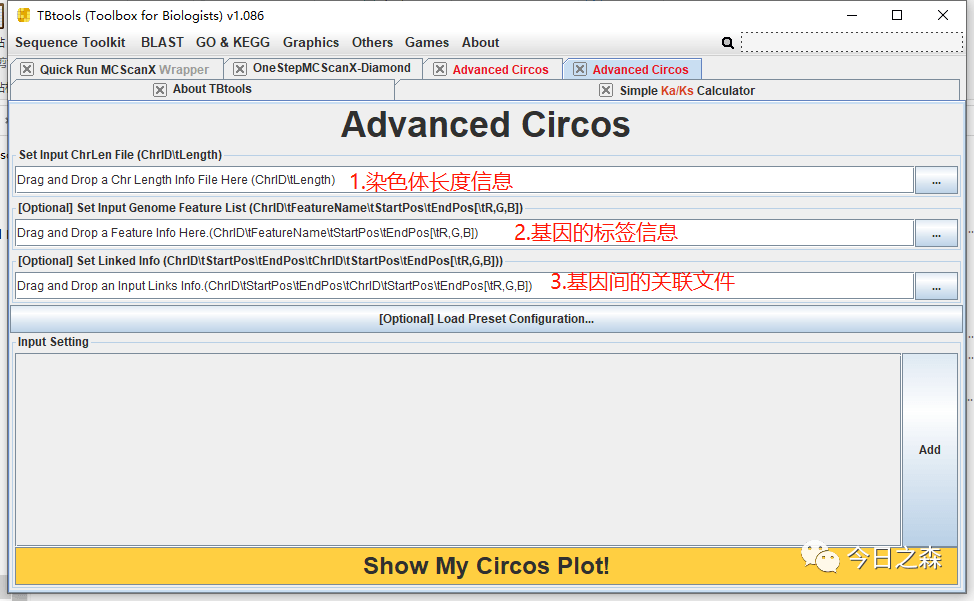Click Load Preset Configuration button
The image size is (974, 601).
[x=486, y=319]
